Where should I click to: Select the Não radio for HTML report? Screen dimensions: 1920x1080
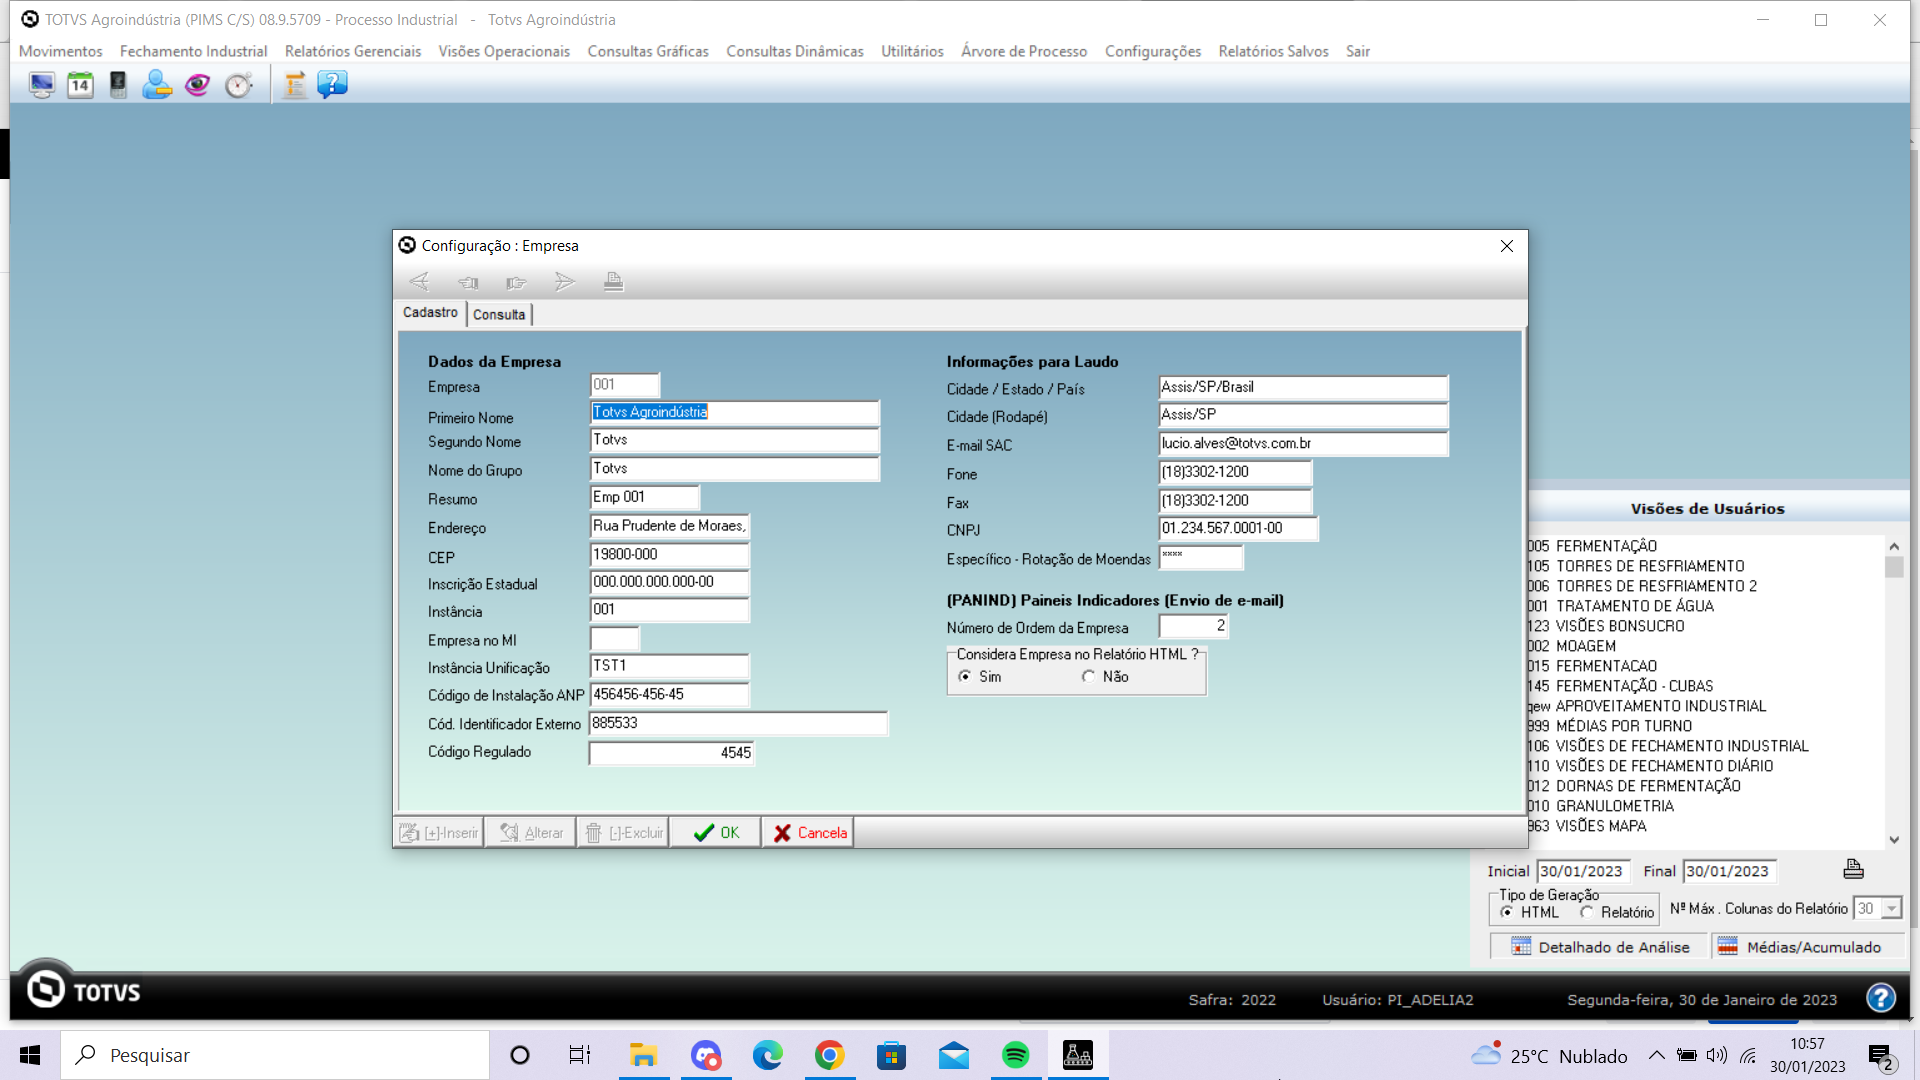(x=1088, y=677)
